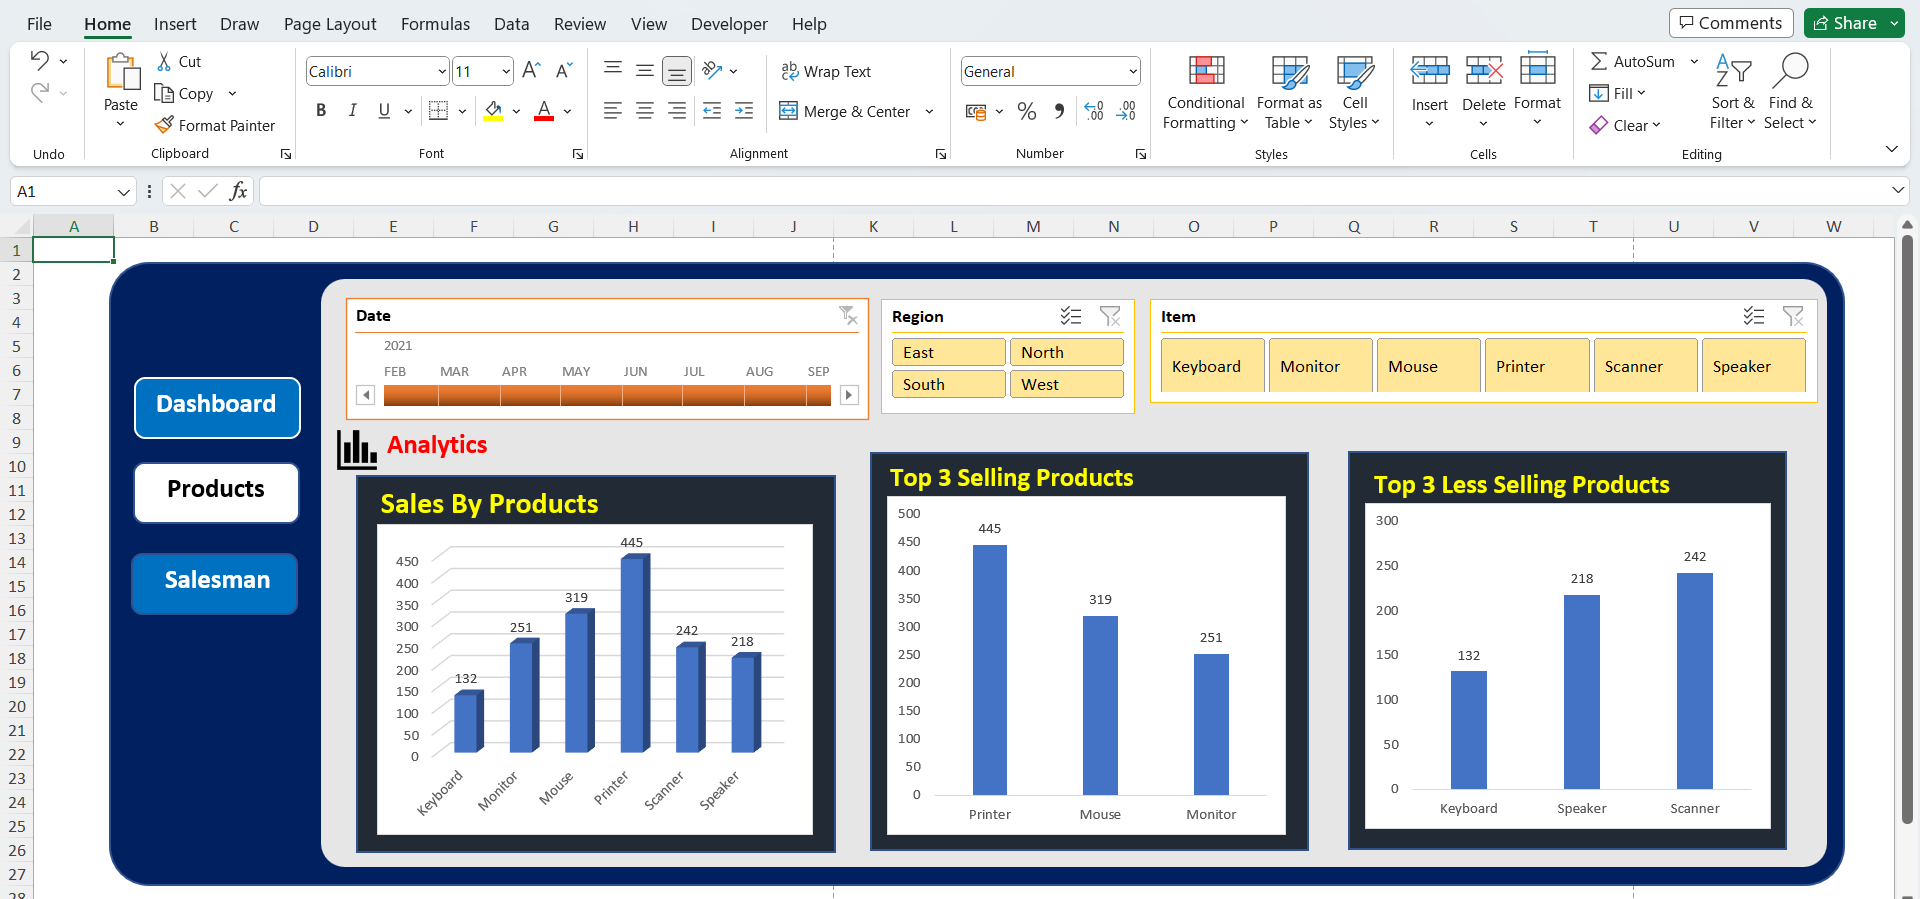Click the Align Left icon
1920x899 pixels.
(613, 111)
